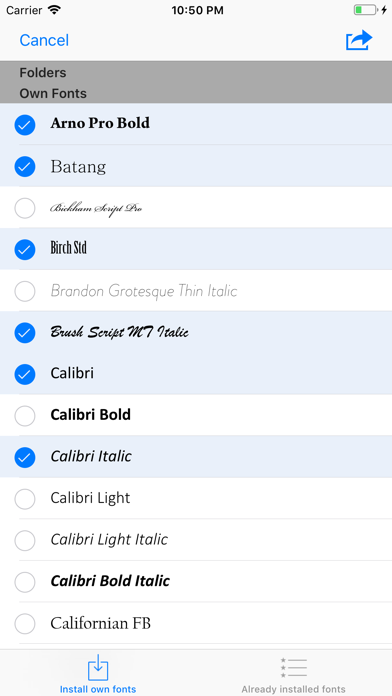Tap the share icon at top right
392x696 pixels.
click(x=359, y=40)
